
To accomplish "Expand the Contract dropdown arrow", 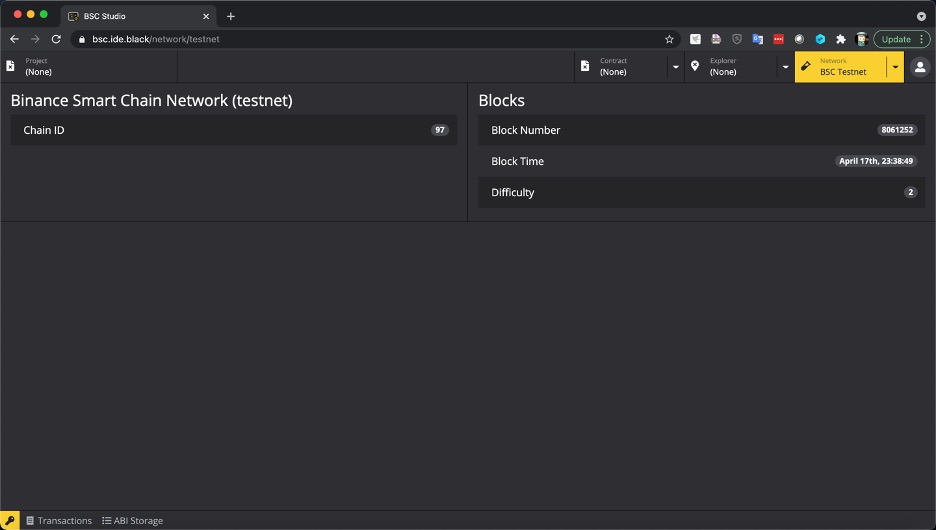I will pyautogui.click(x=676, y=67).
